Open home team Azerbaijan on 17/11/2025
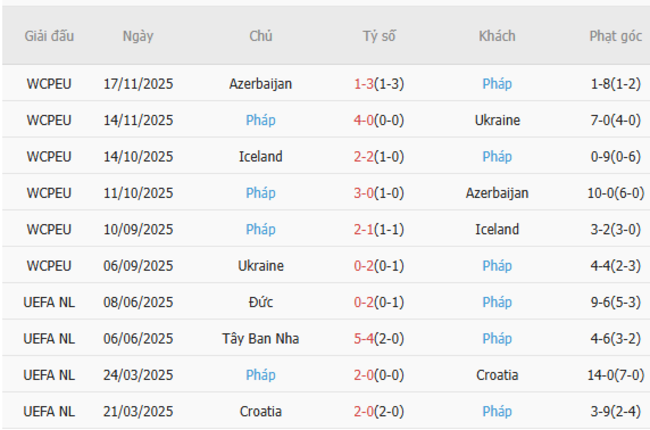650x430 pixels. pyautogui.click(x=261, y=84)
